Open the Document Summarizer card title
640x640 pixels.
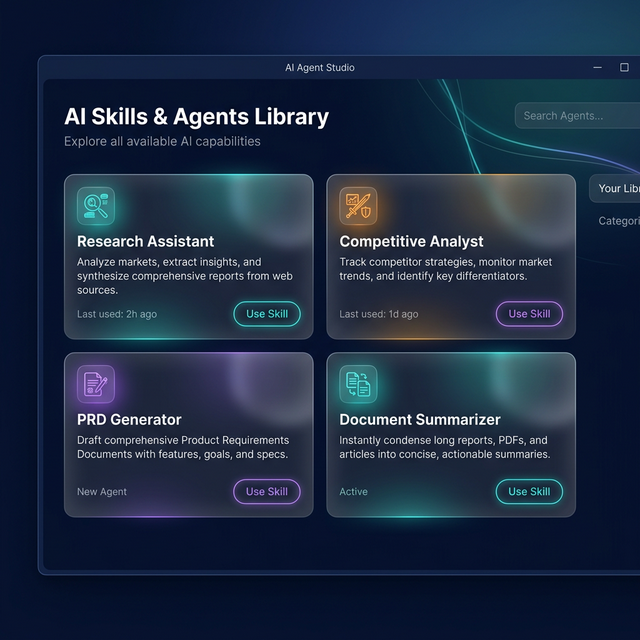pos(420,420)
